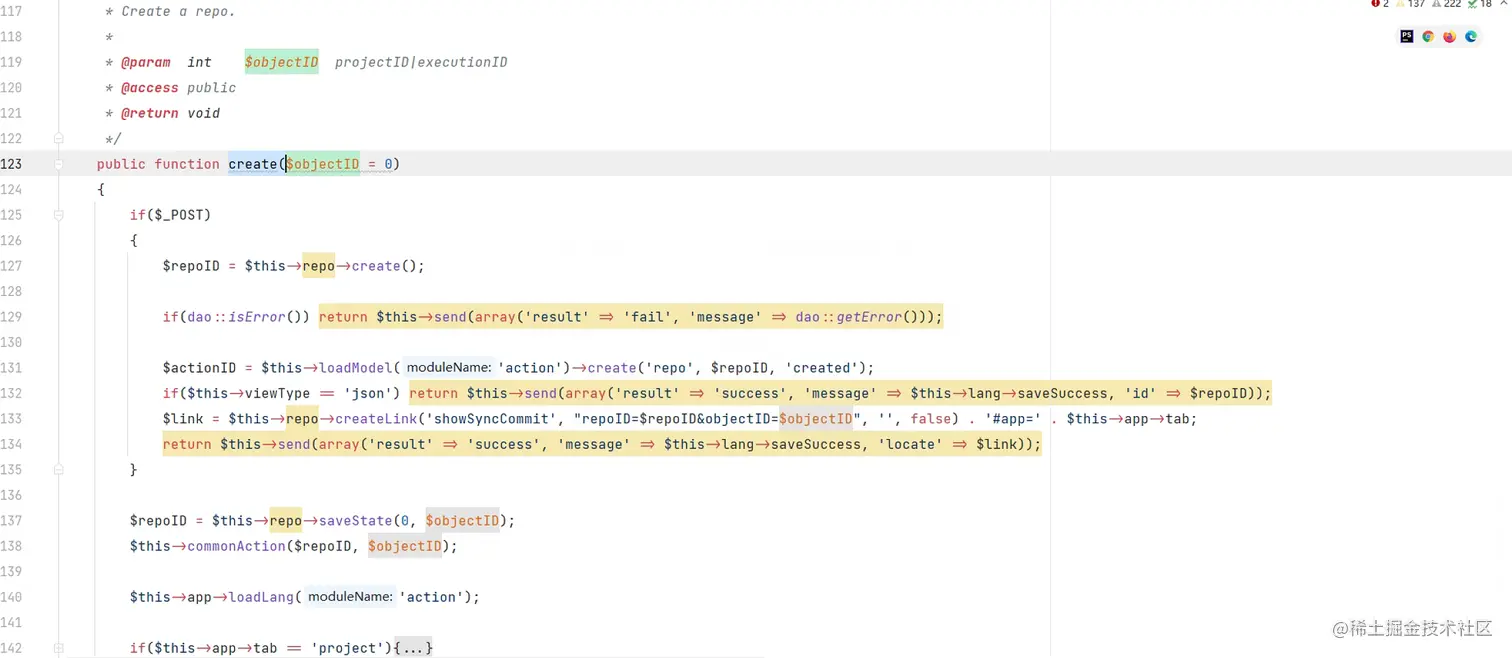This screenshot has width=1512, height=658.
Task: Expand folded block marker at line 142
Action: [x=58, y=648]
